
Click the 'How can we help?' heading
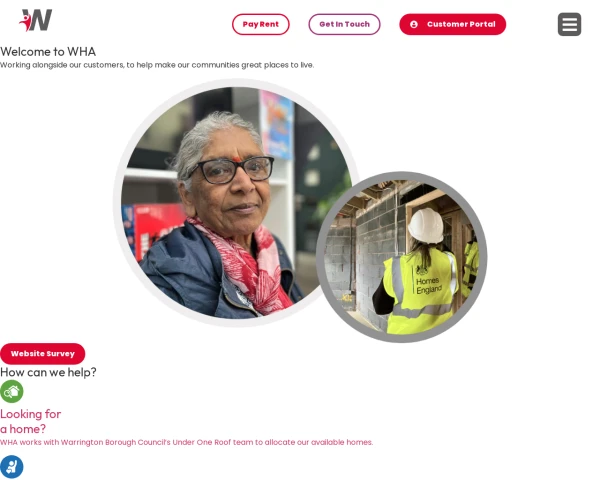[48, 372]
